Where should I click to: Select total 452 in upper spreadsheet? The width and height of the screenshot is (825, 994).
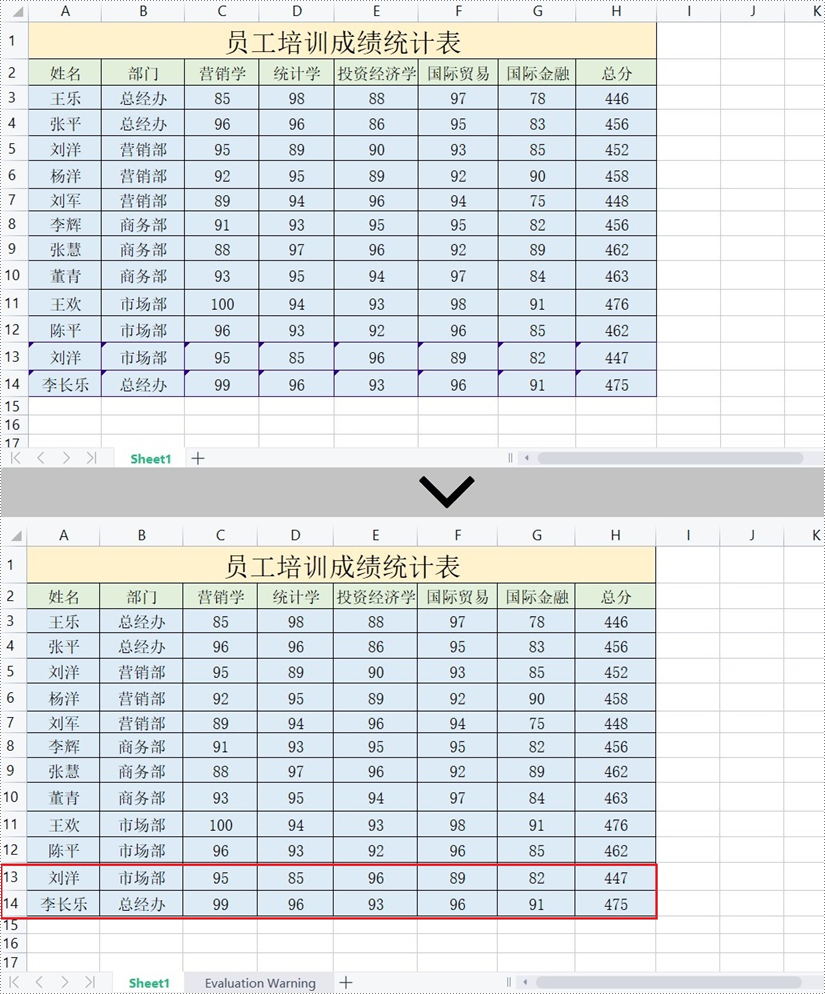pos(616,149)
